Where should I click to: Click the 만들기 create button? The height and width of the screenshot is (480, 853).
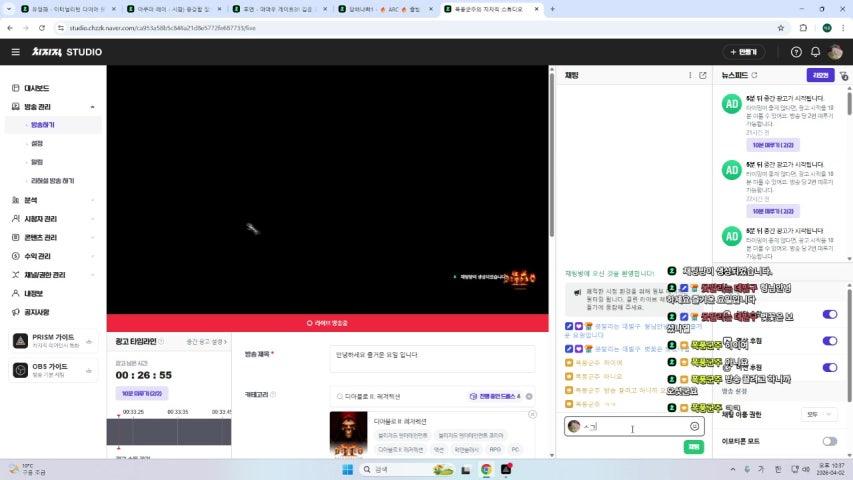[x=744, y=52]
